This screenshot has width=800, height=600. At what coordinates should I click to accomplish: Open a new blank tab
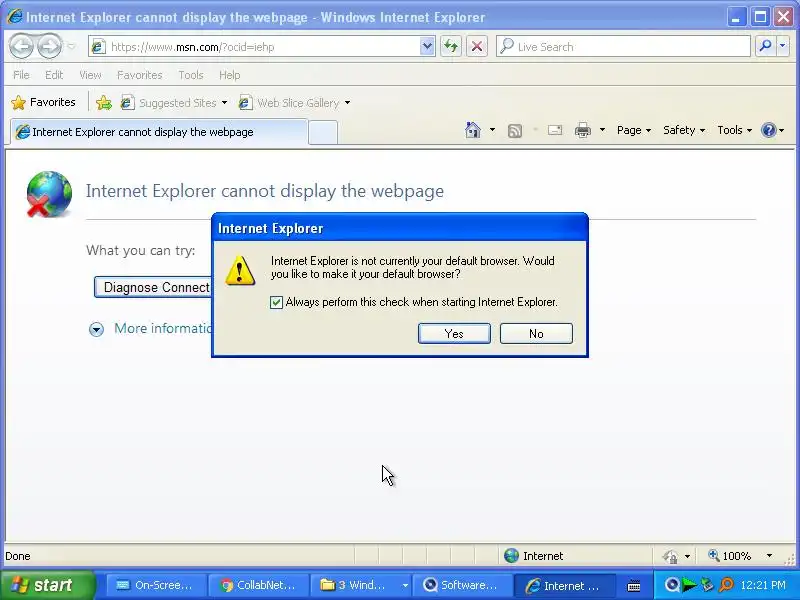coord(323,132)
